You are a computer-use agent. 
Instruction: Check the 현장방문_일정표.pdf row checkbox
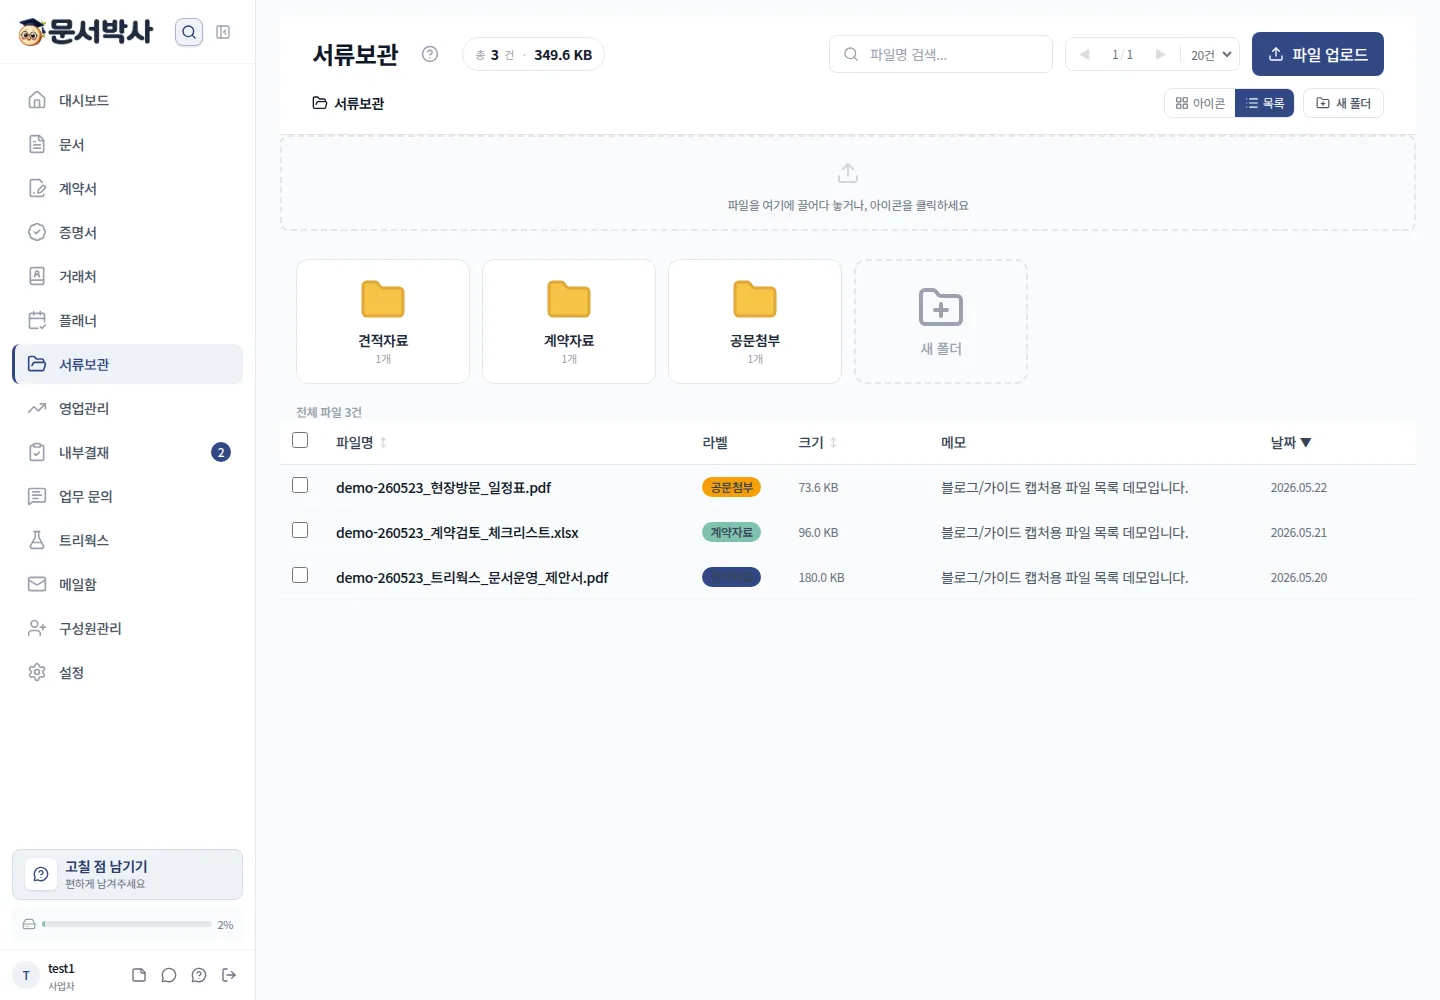[x=300, y=485]
